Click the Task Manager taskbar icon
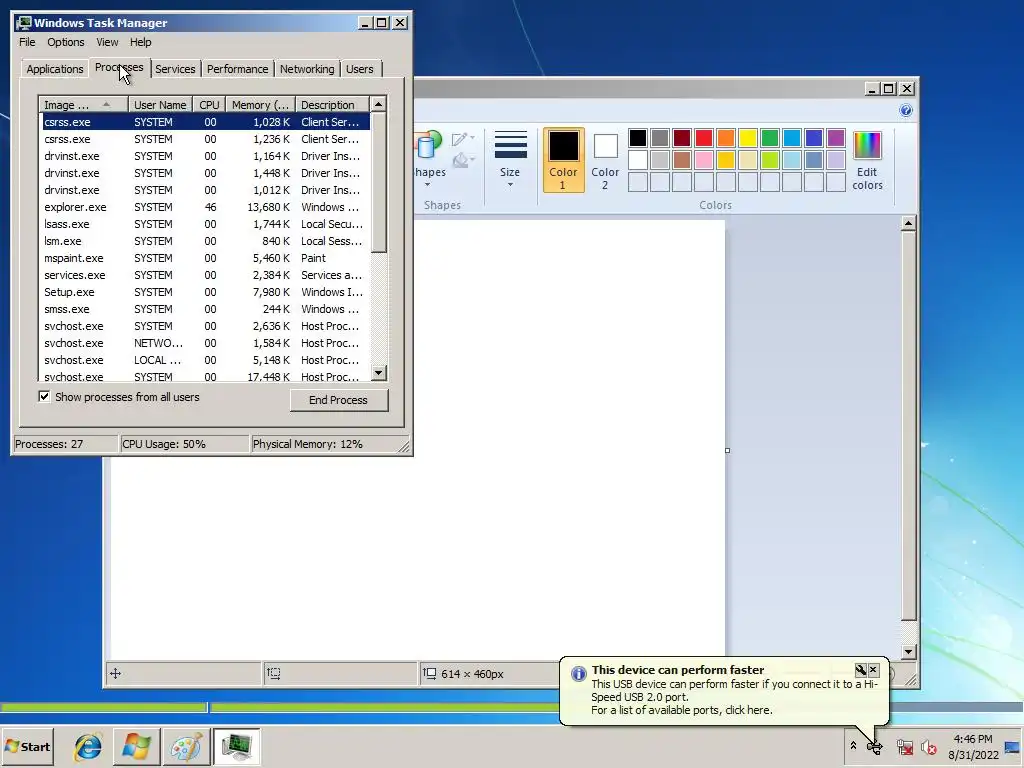The image size is (1024, 768). 236,746
